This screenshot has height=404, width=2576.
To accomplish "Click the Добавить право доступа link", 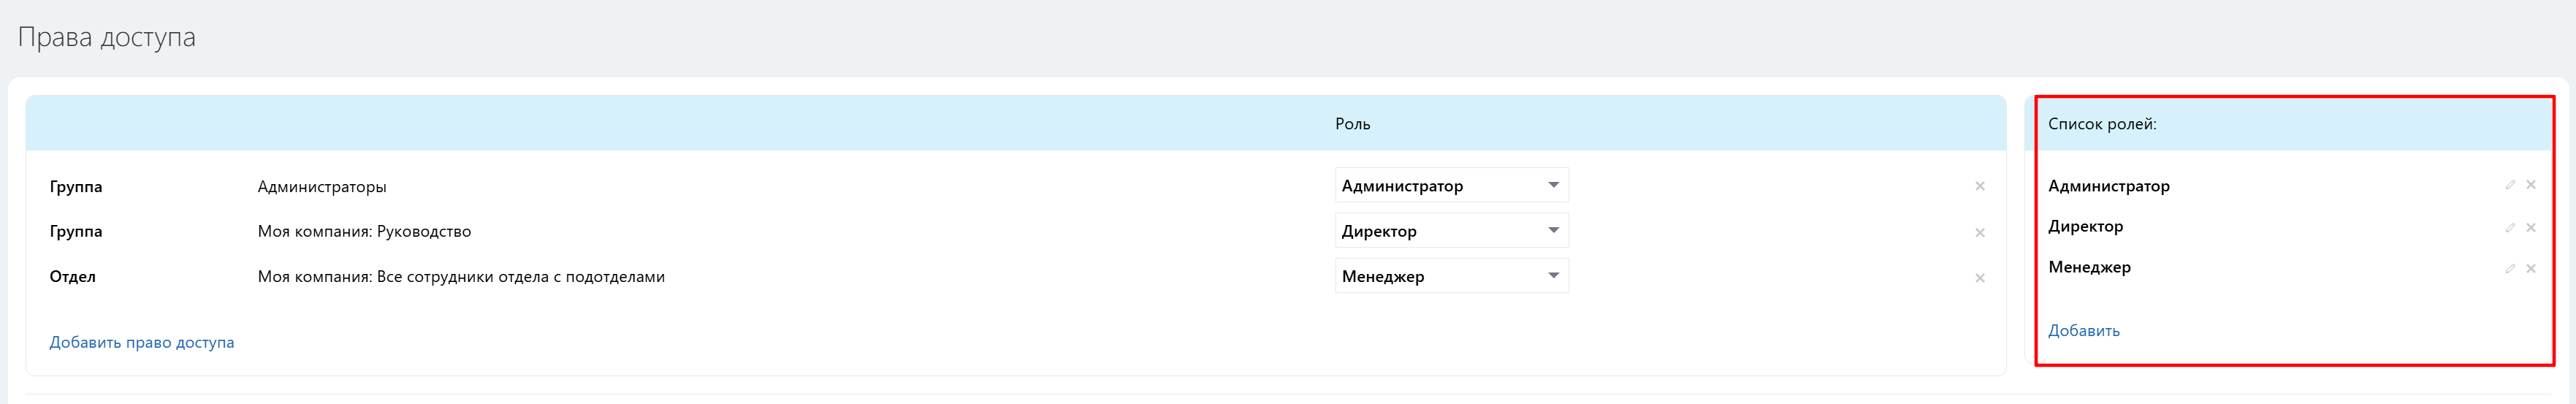I will tap(142, 342).
